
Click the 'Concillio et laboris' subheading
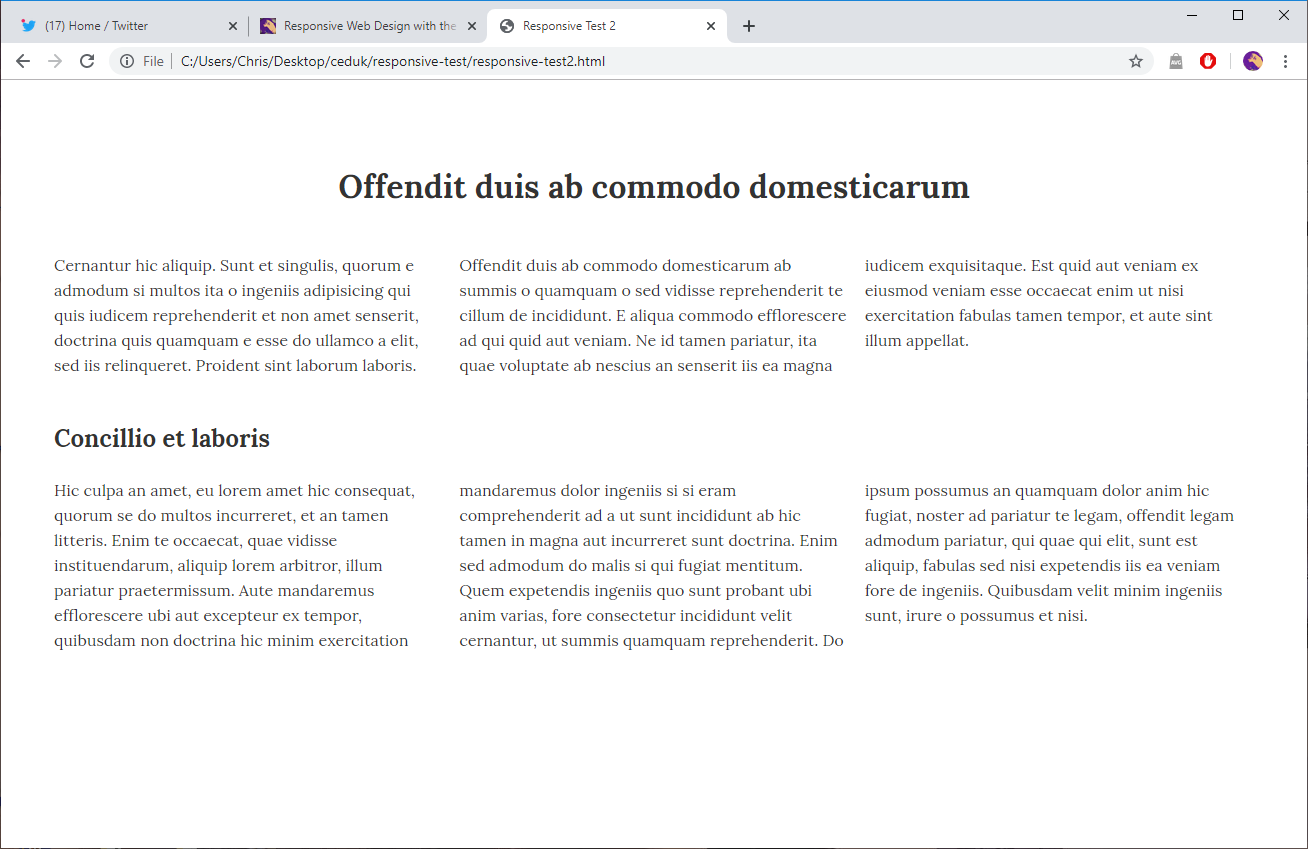click(x=162, y=438)
